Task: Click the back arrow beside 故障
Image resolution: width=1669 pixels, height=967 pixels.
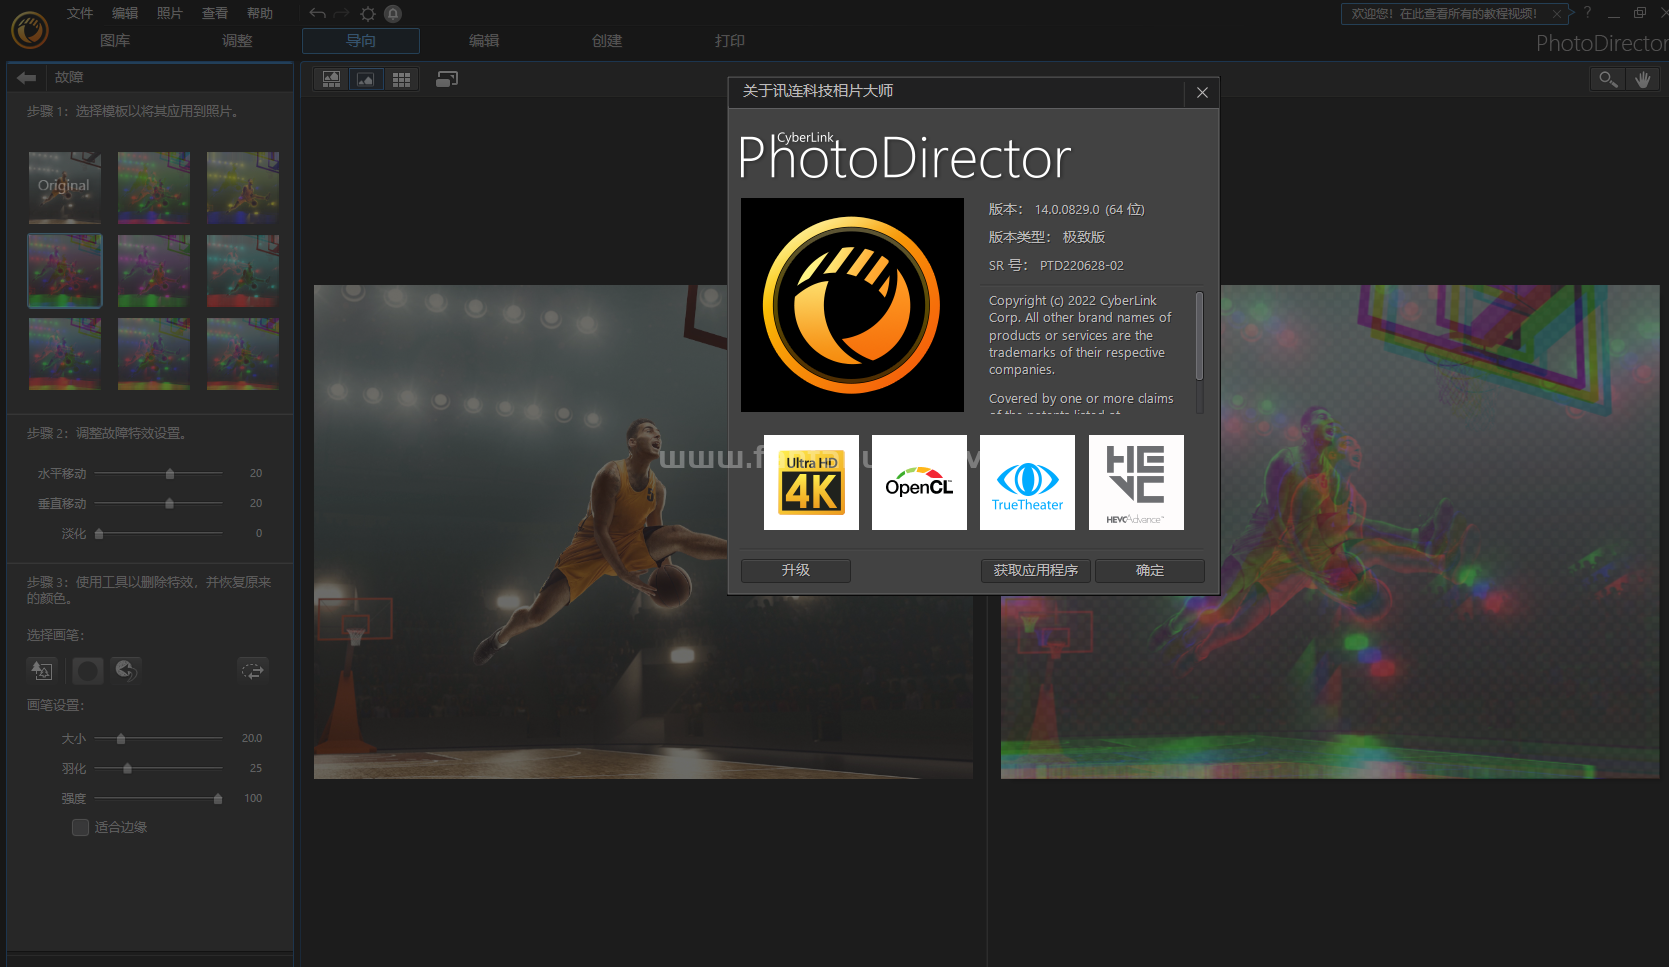Action: (x=27, y=77)
